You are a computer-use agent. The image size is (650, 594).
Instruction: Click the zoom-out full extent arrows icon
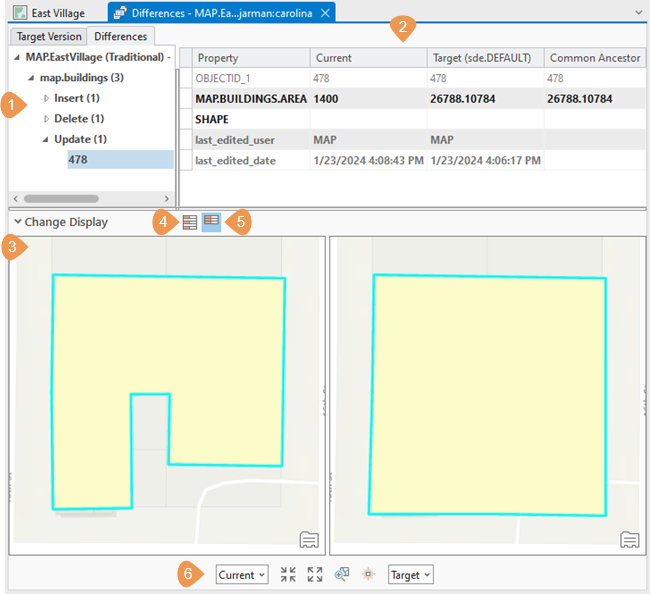pos(315,574)
